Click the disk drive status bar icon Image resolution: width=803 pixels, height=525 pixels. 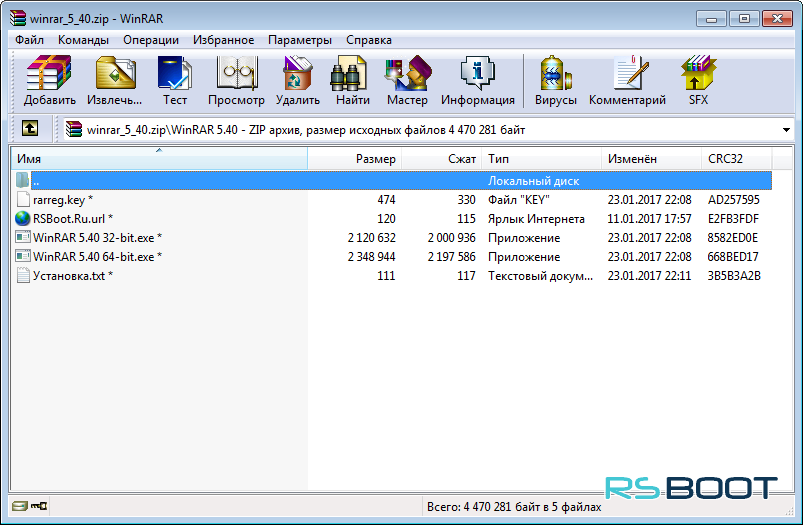coord(19,506)
